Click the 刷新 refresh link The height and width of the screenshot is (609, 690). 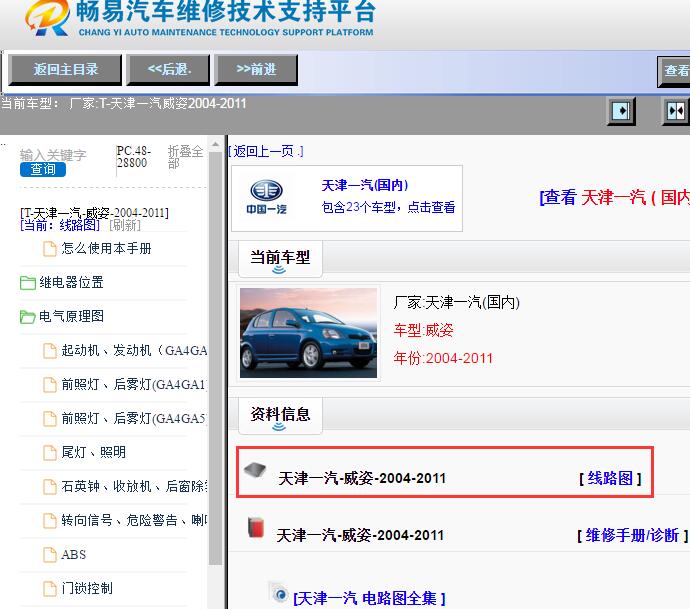pyautogui.click(x=125, y=225)
